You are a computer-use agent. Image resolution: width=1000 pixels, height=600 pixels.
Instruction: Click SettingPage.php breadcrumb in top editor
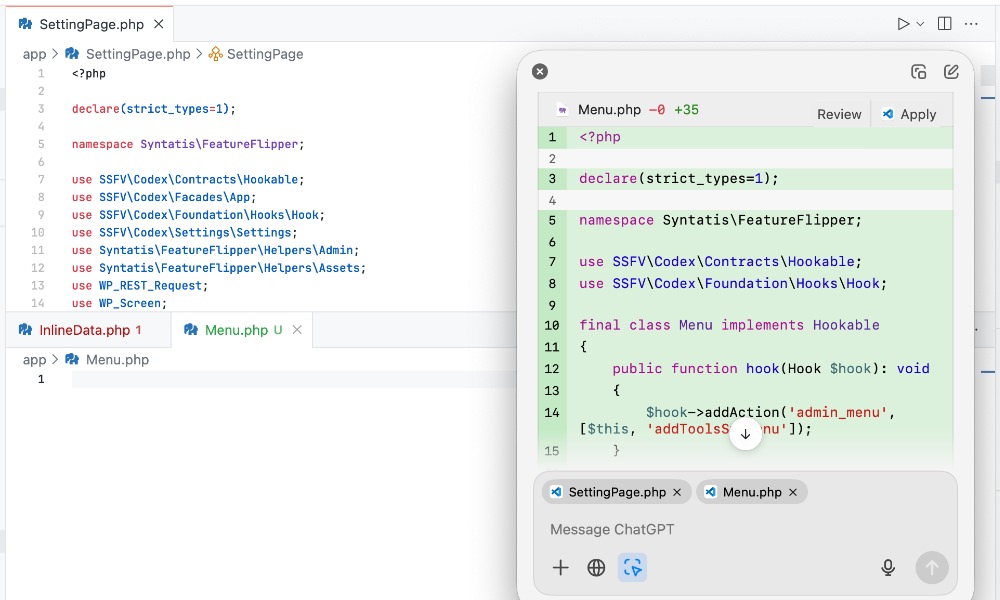138,54
